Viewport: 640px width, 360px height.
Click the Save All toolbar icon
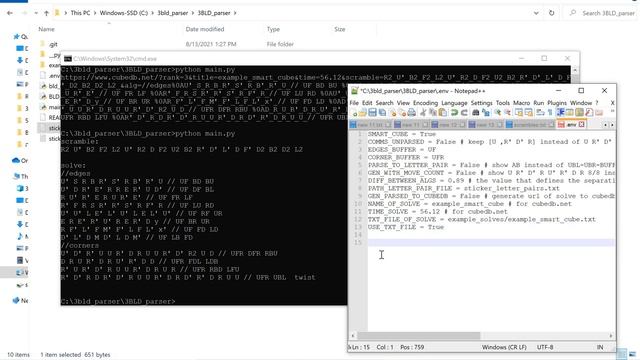(382, 113)
